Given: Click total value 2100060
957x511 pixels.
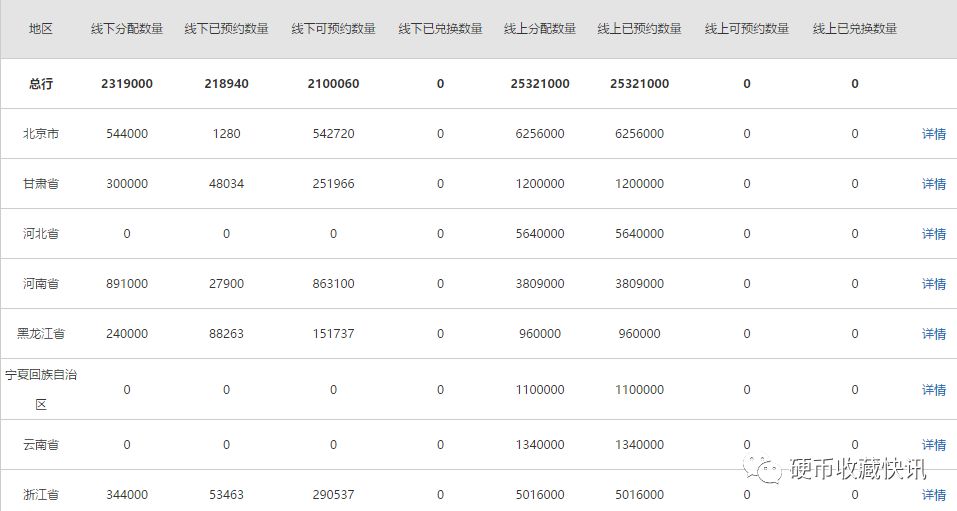Looking at the screenshot, I should tap(333, 84).
